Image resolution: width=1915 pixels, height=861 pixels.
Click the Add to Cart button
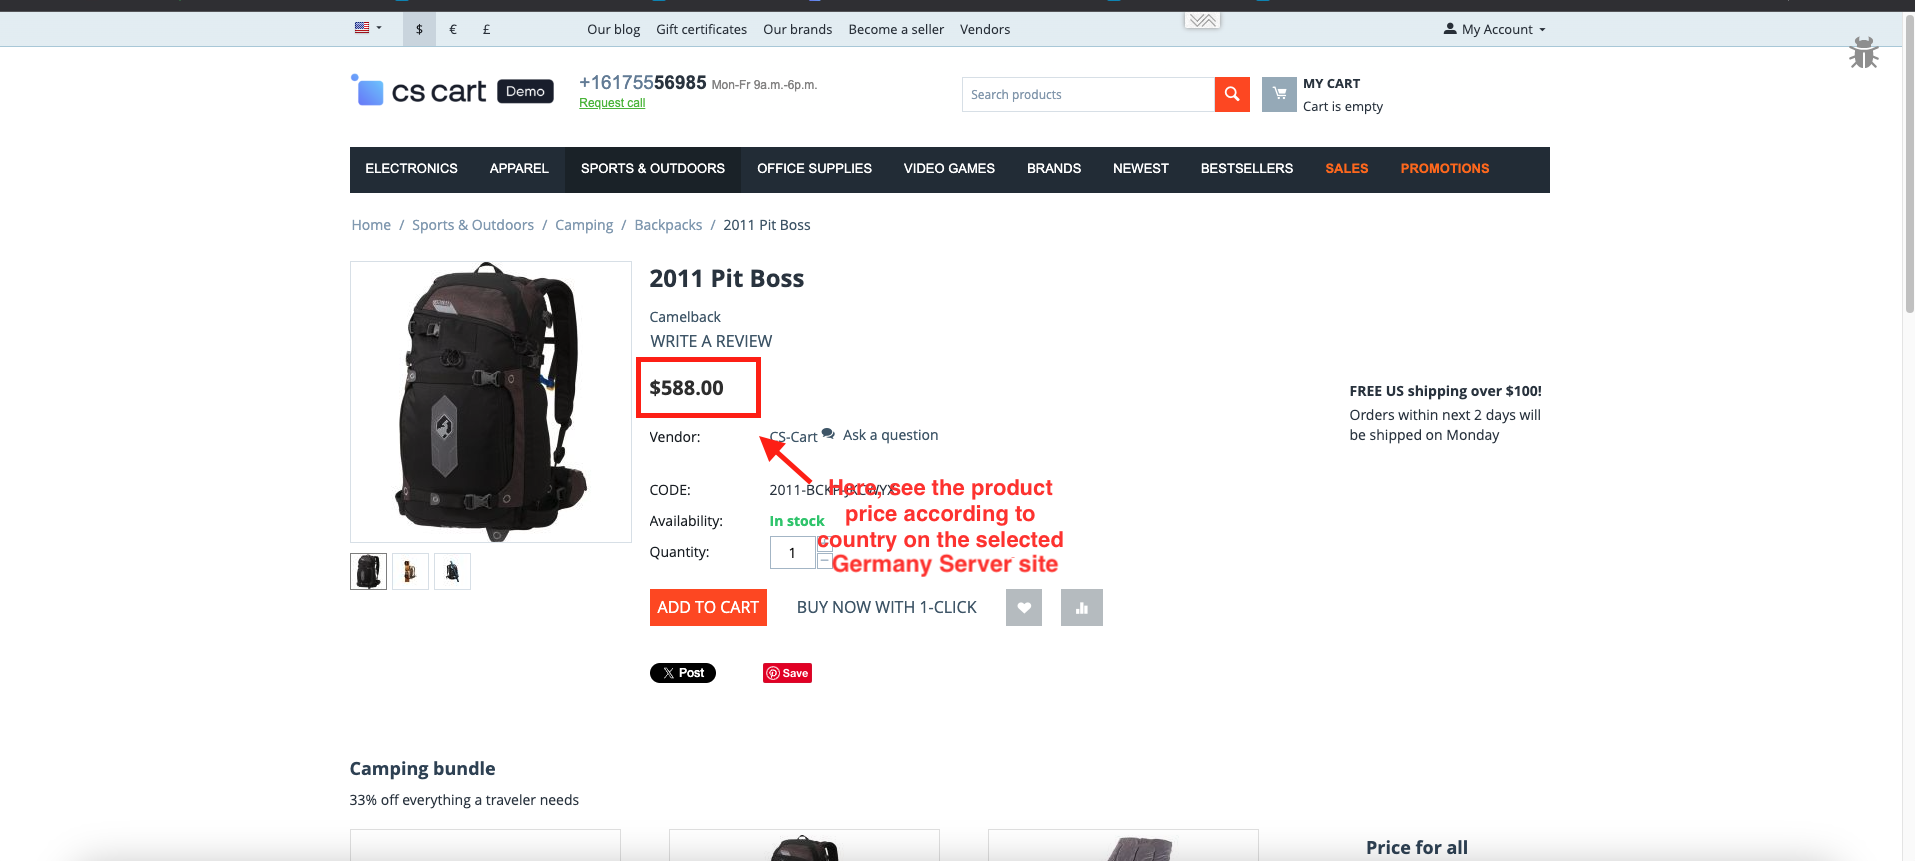point(708,607)
